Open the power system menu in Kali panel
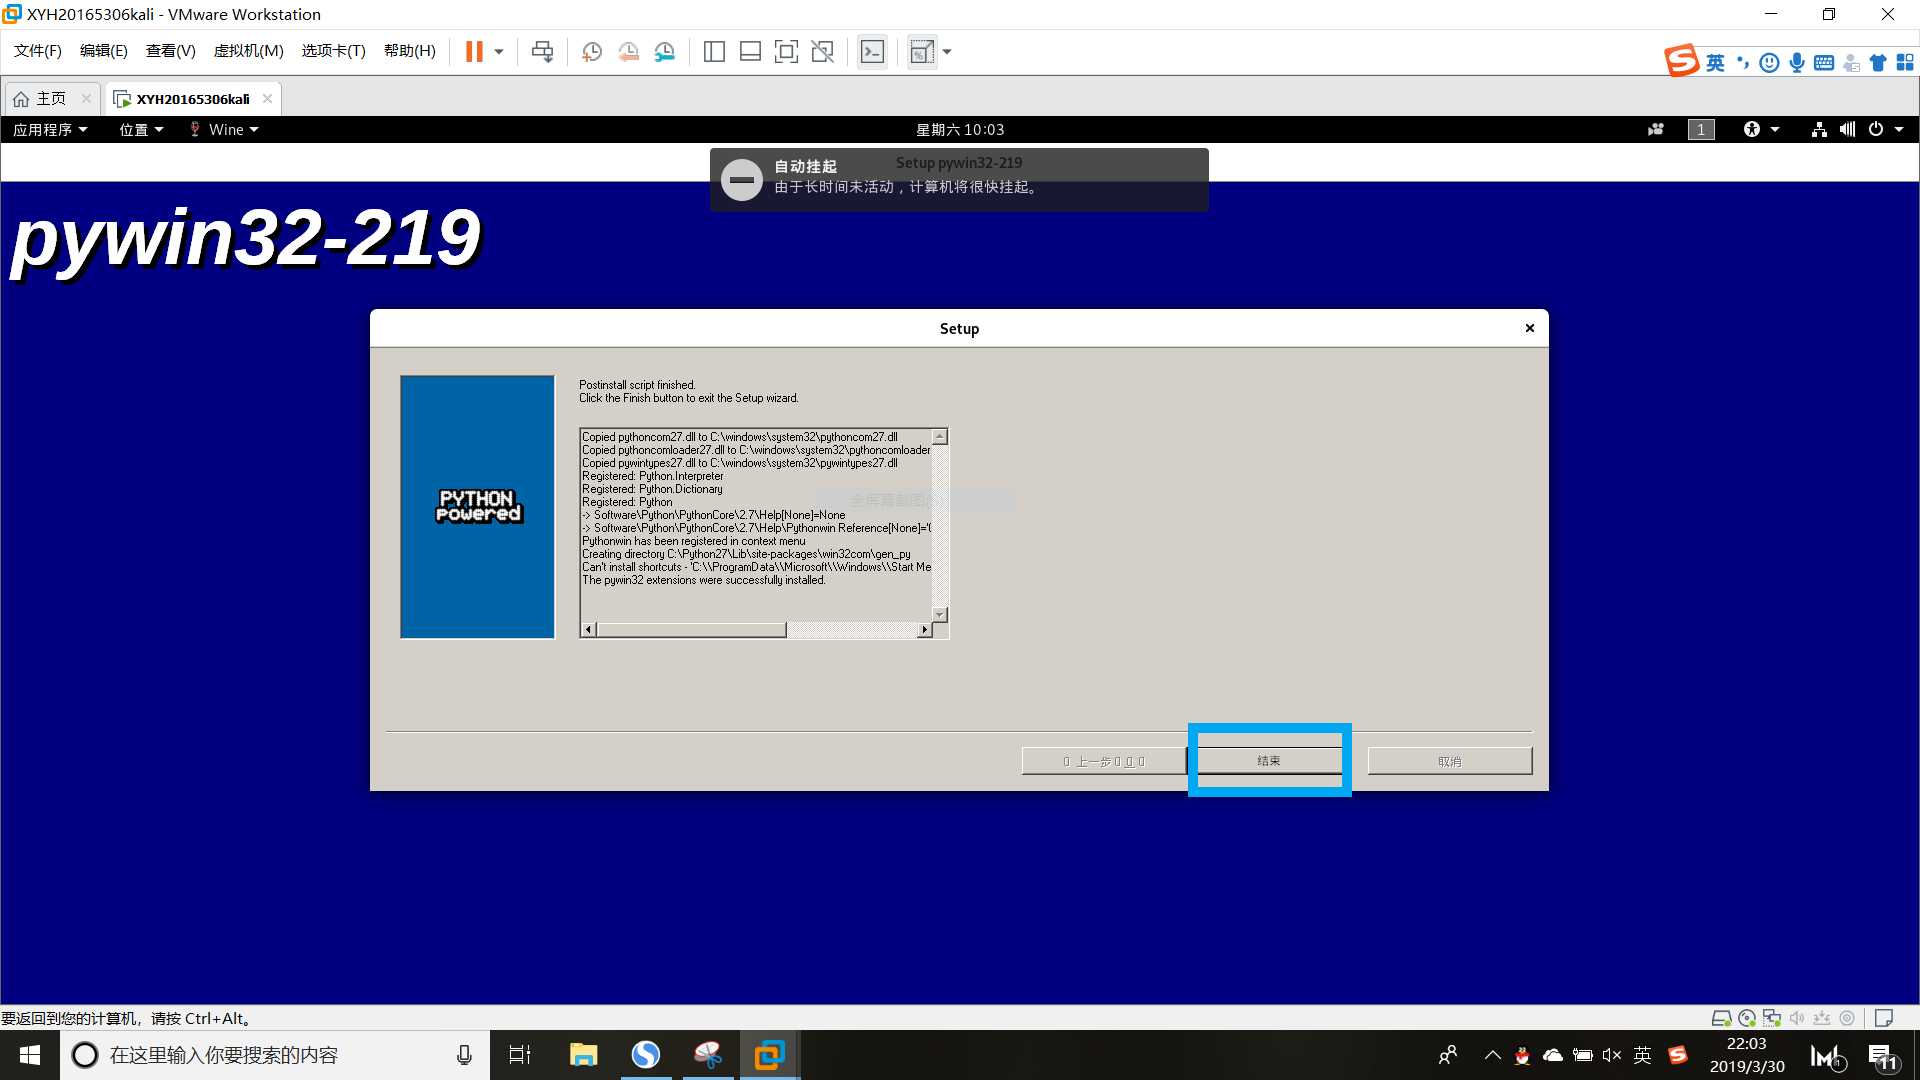This screenshot has height=1080, width=1920. click(1885, 129)
